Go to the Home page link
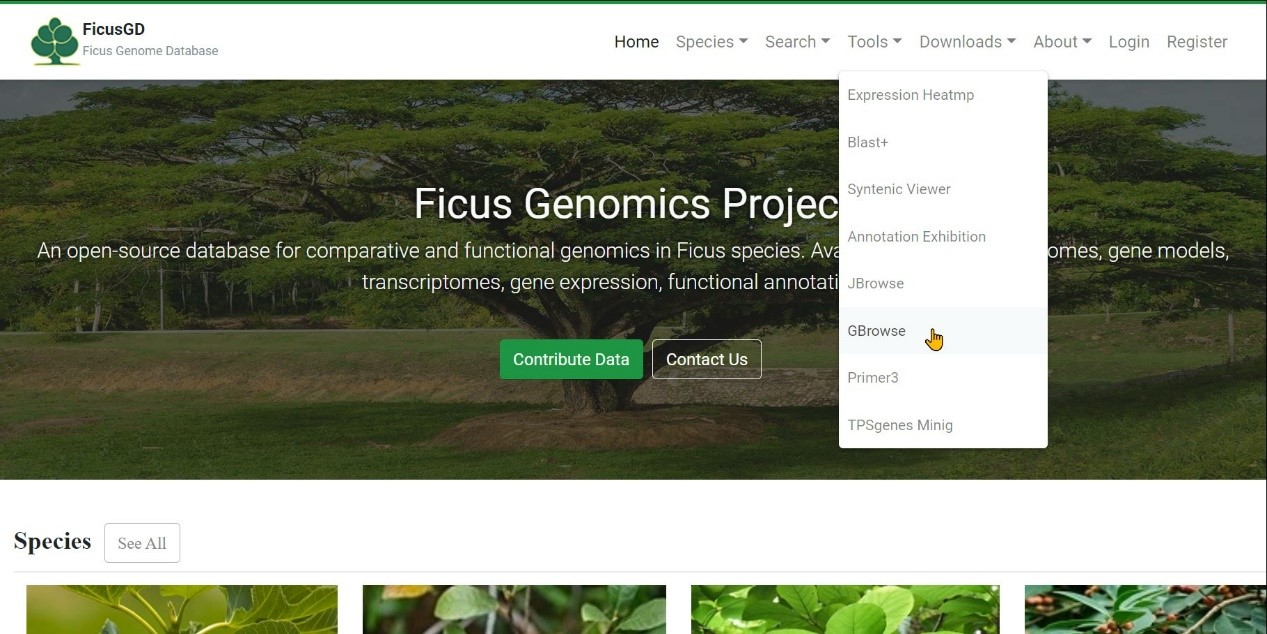 [x=636, y=42]
